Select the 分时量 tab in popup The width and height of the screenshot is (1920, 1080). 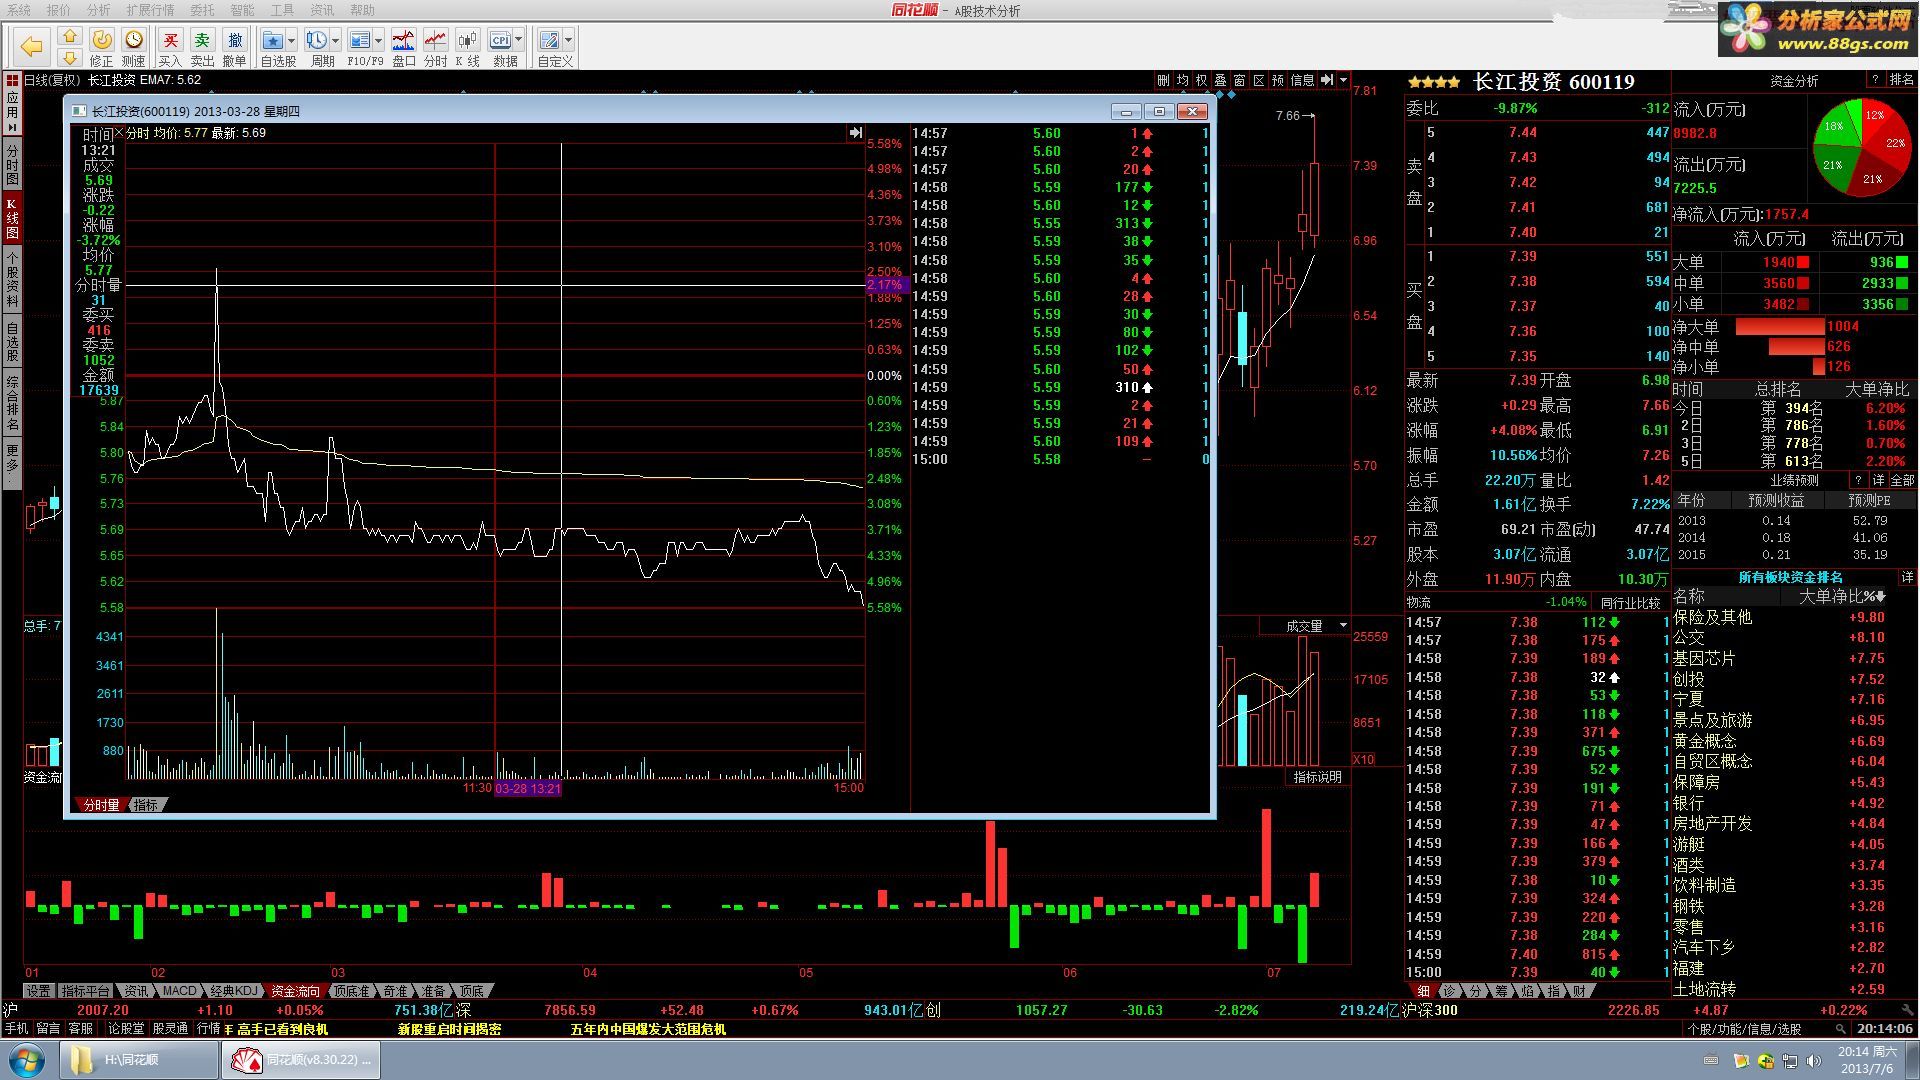[x=101, y=805]
